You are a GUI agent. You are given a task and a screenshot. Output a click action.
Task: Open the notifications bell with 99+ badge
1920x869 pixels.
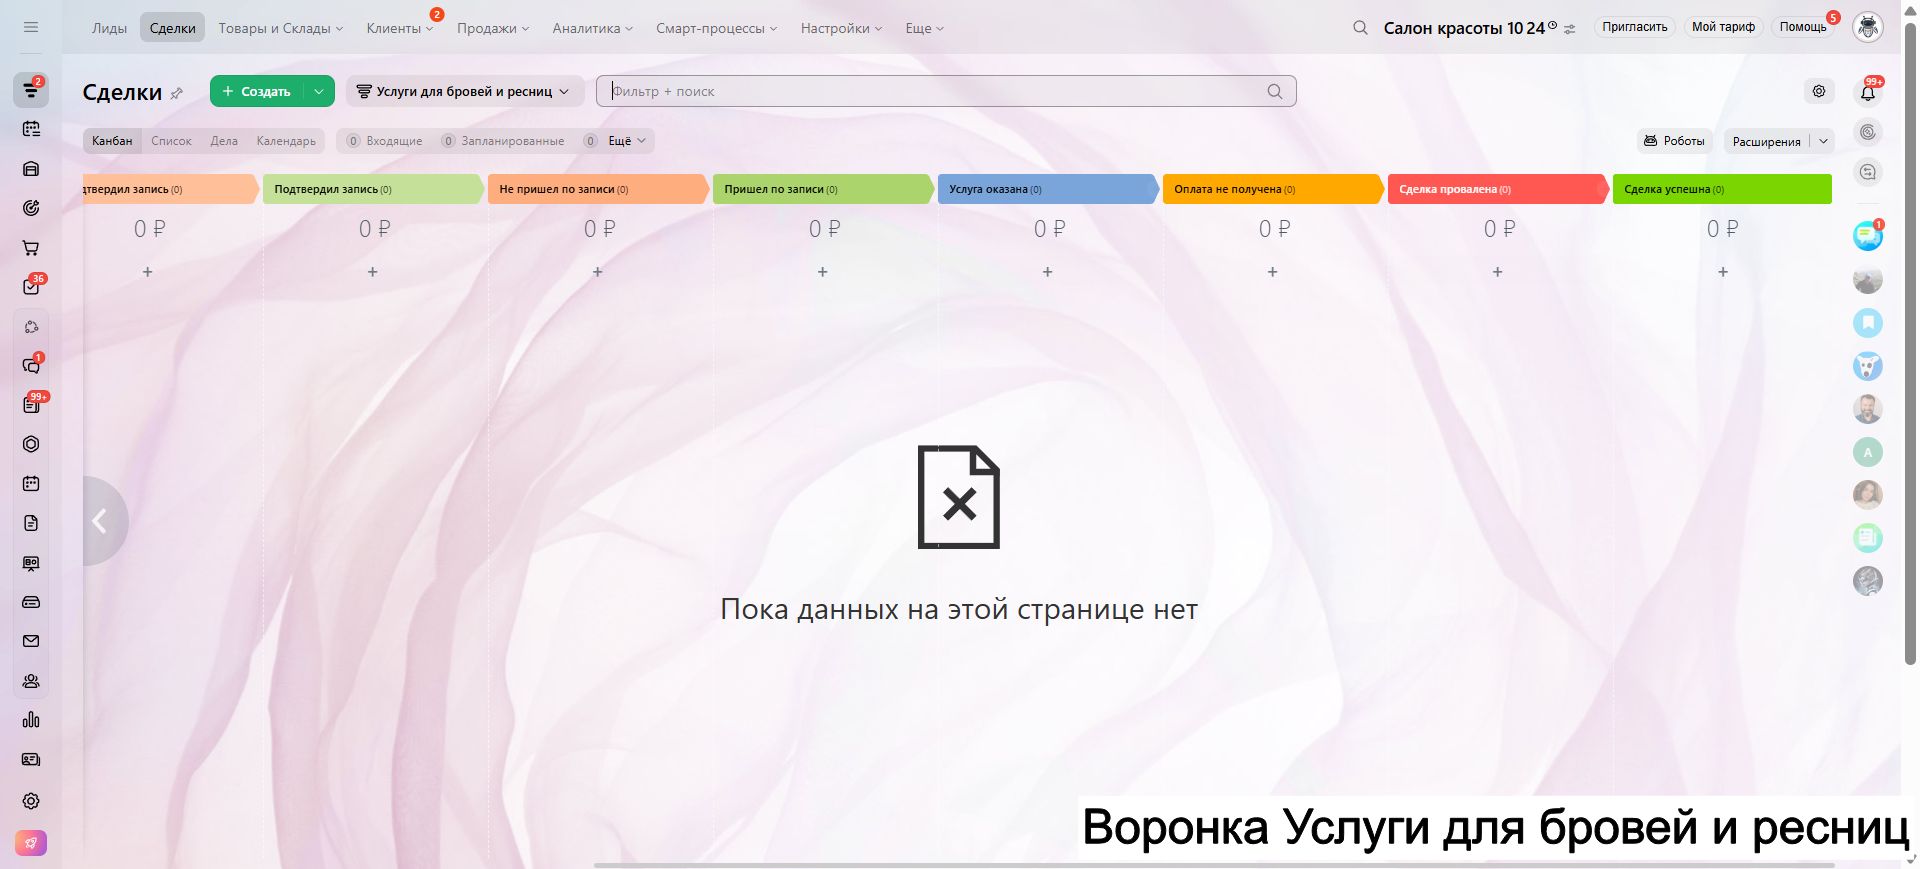[x=1868, y=92]
